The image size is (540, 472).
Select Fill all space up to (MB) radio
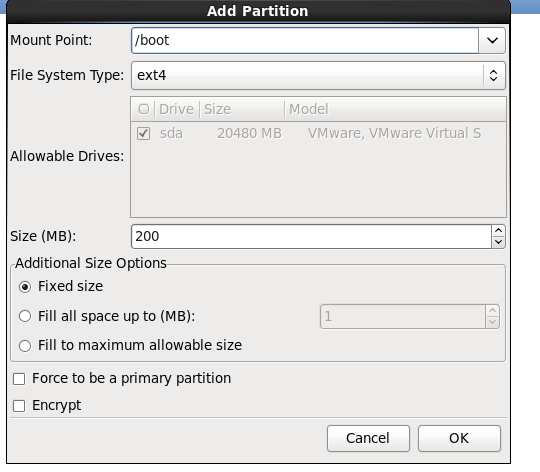click(25, 316)
